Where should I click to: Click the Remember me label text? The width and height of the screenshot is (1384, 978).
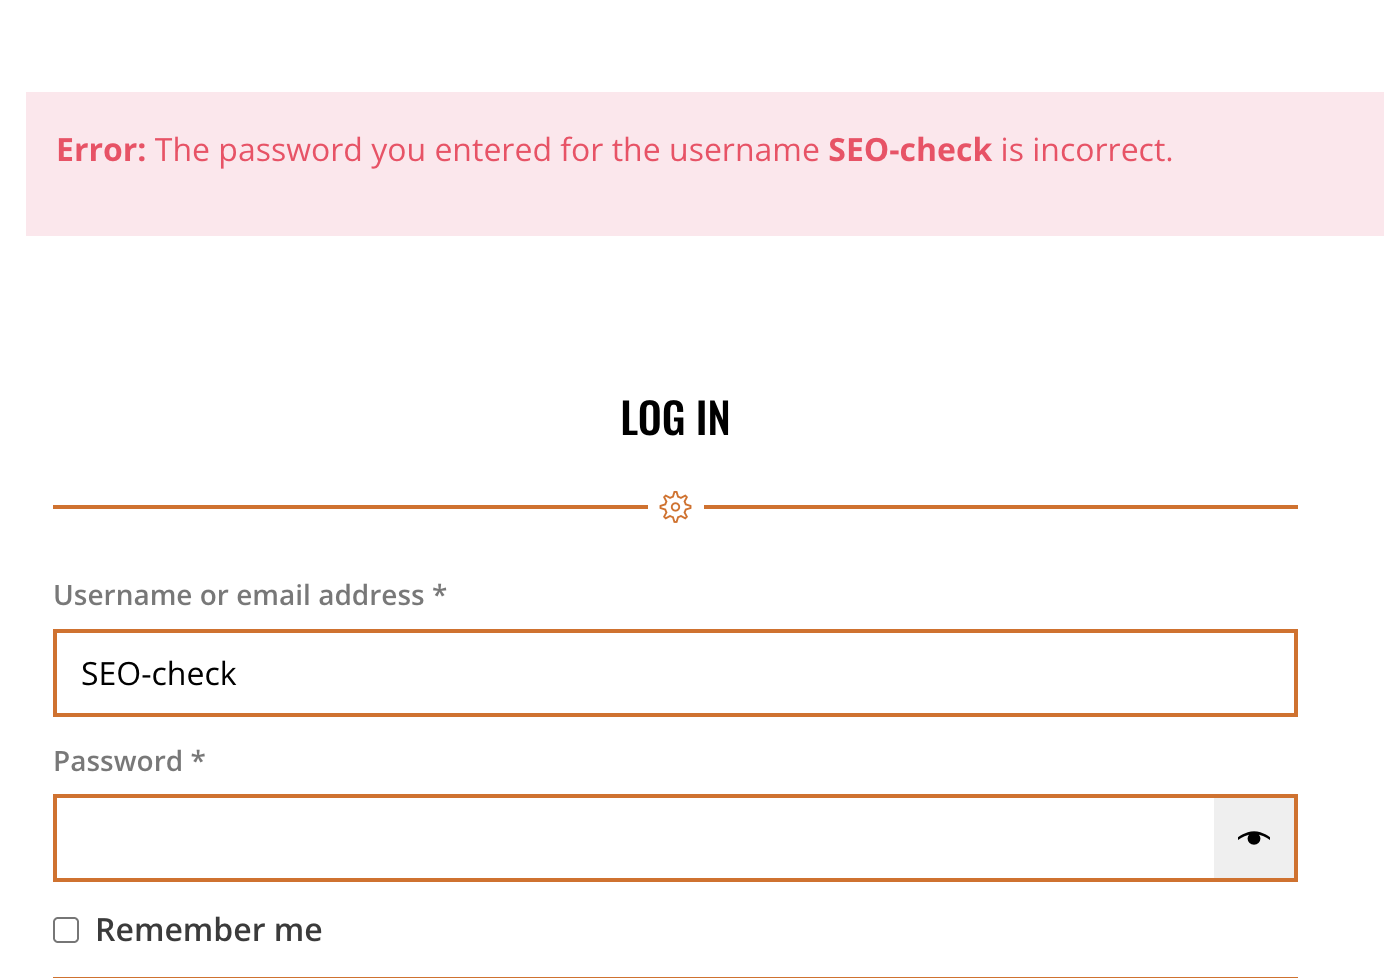(209, 930)
